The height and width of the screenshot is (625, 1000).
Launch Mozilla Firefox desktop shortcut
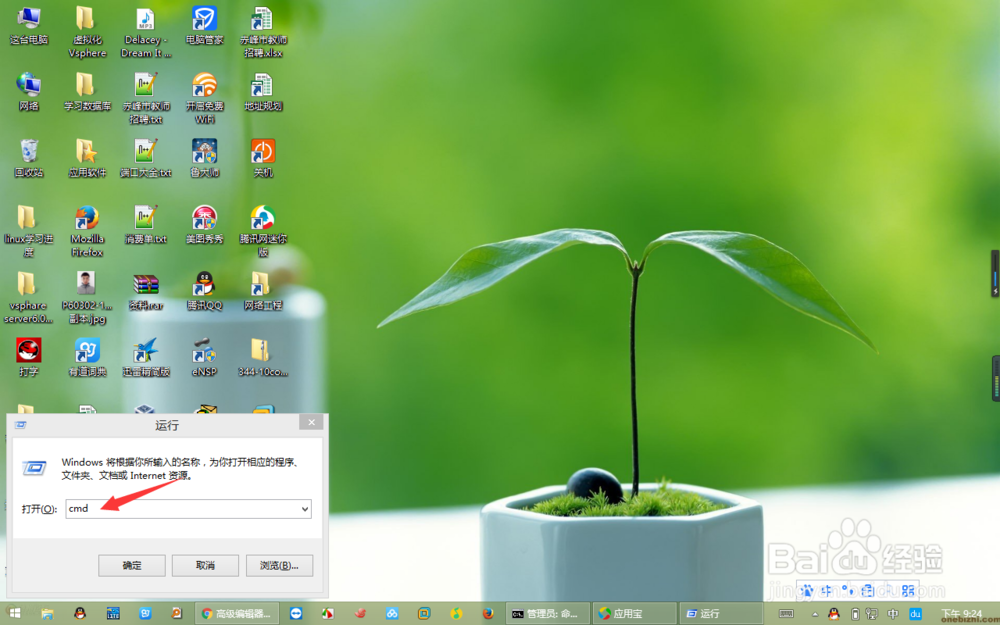click(x=87, y=232)
